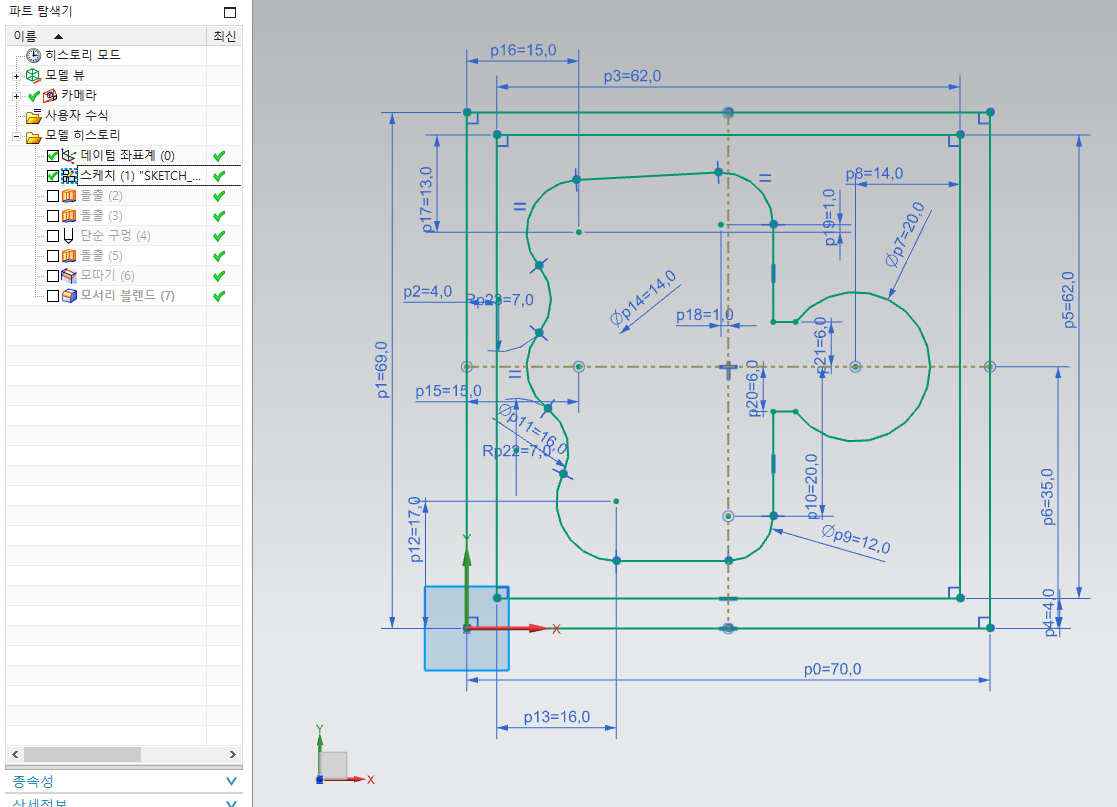
Task: Select the p15=15,0 dimension
Action: (x=448, y=390)
